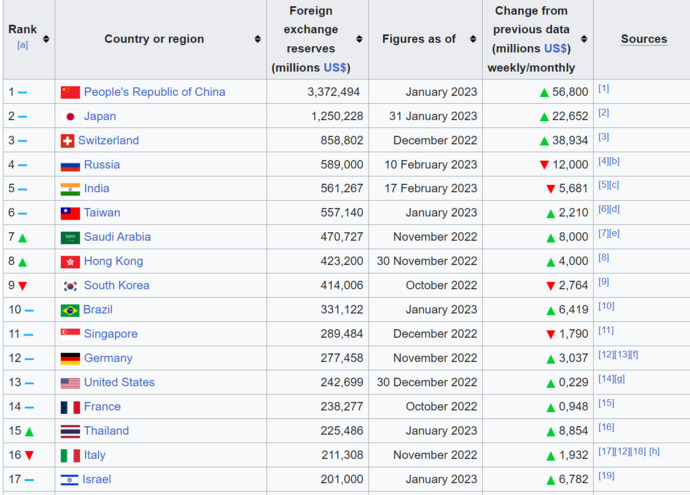
Task: Go to the Saudi Arabia page
Action: tap(117, 237)
